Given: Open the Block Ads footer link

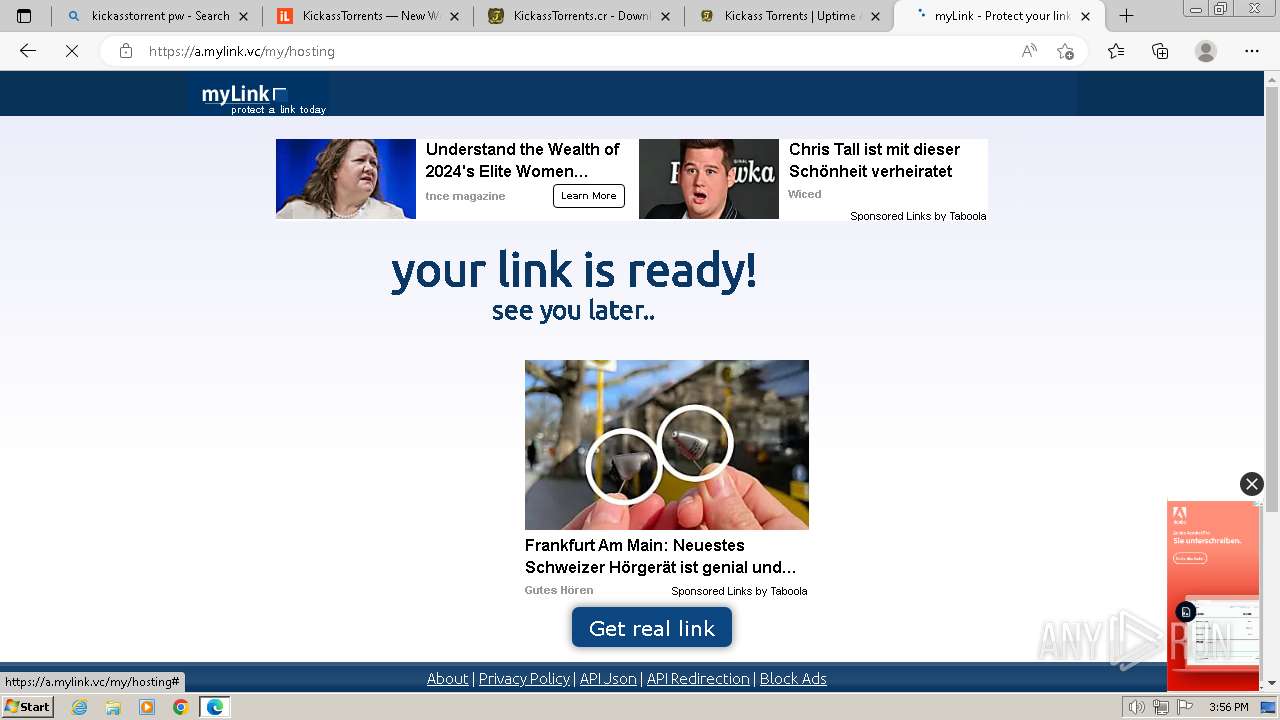Looking at the screenshot, I should coord(793,679).
